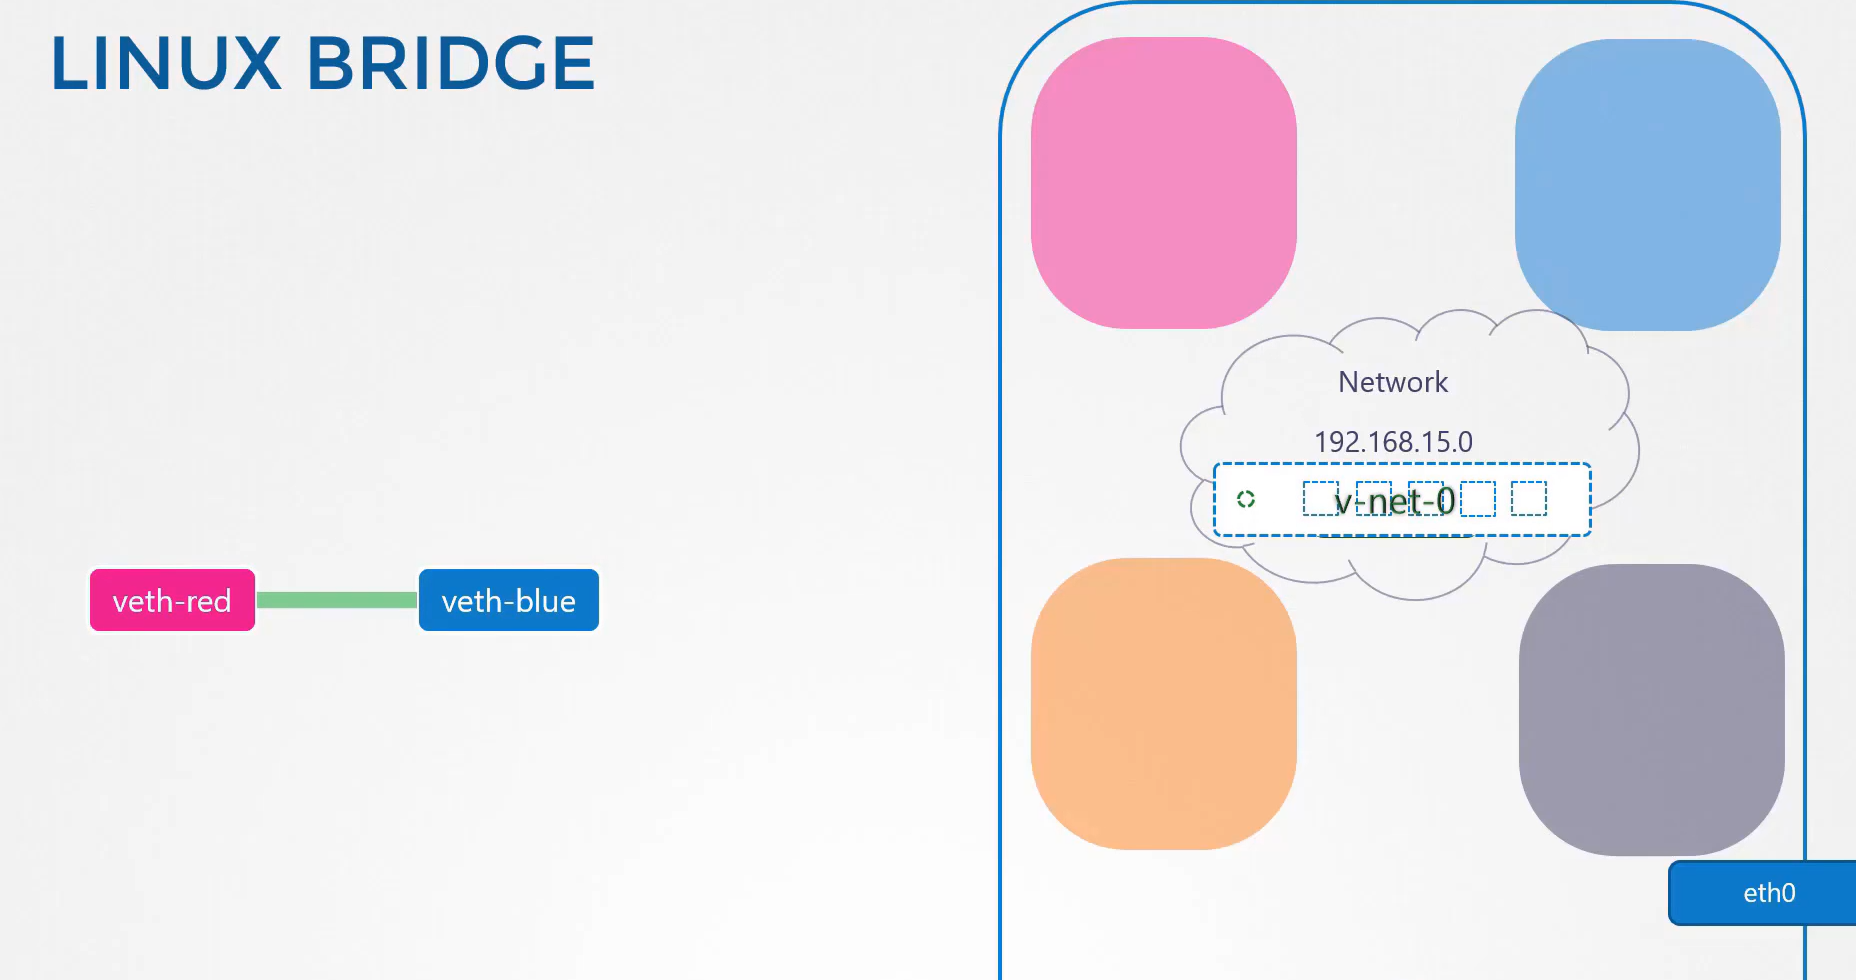Screen dimensions: 1856x980
Task: Select the orange namespace shape
Action: [1164, 704]
